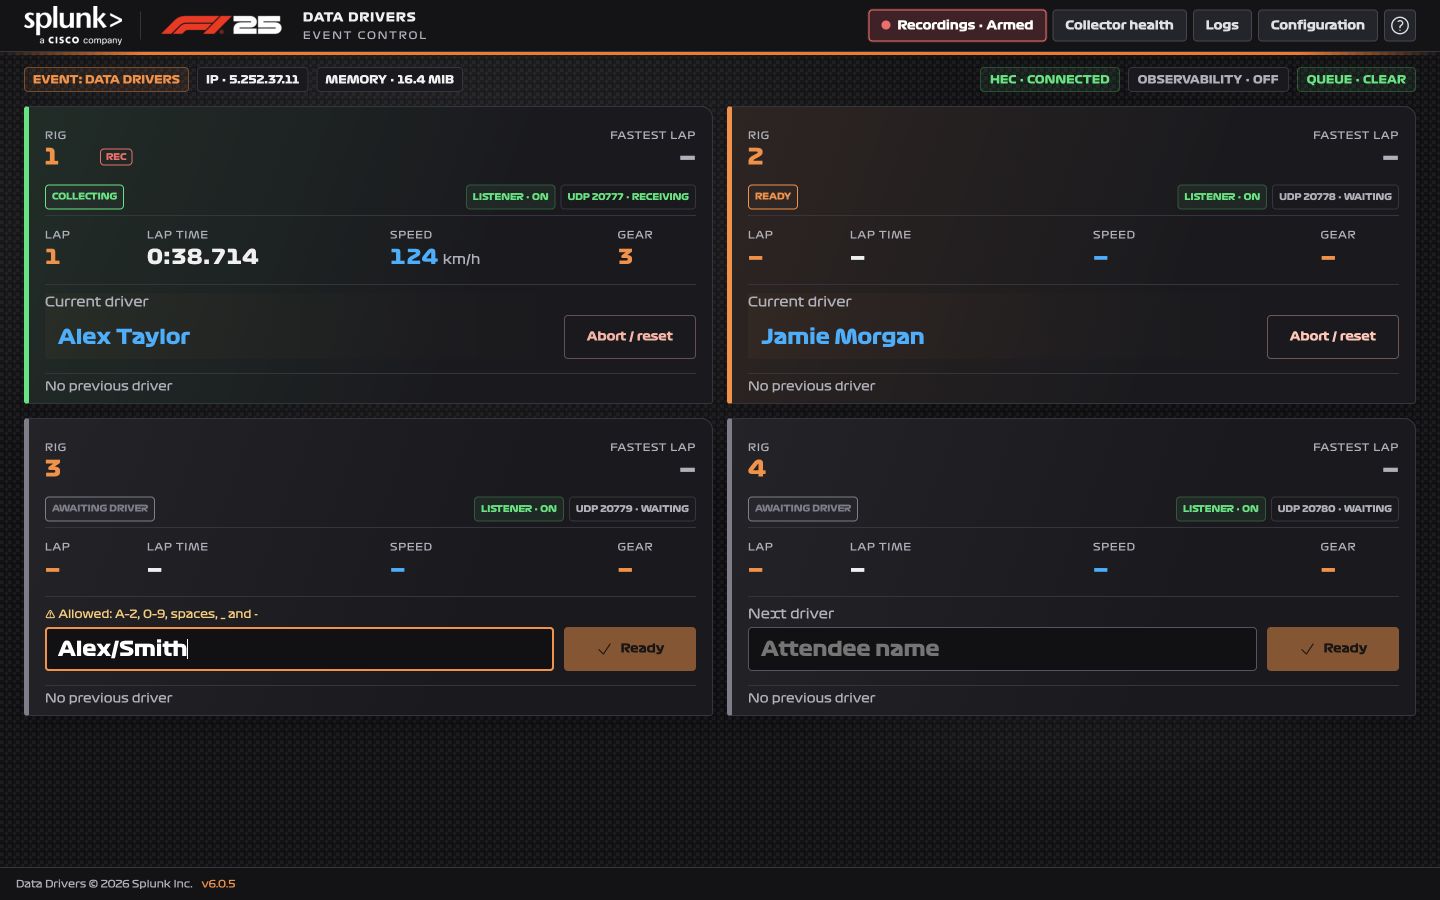1440x900 pixels.
Task: Click LISTENER · ON beside UDP 20779
Action: 519,509
